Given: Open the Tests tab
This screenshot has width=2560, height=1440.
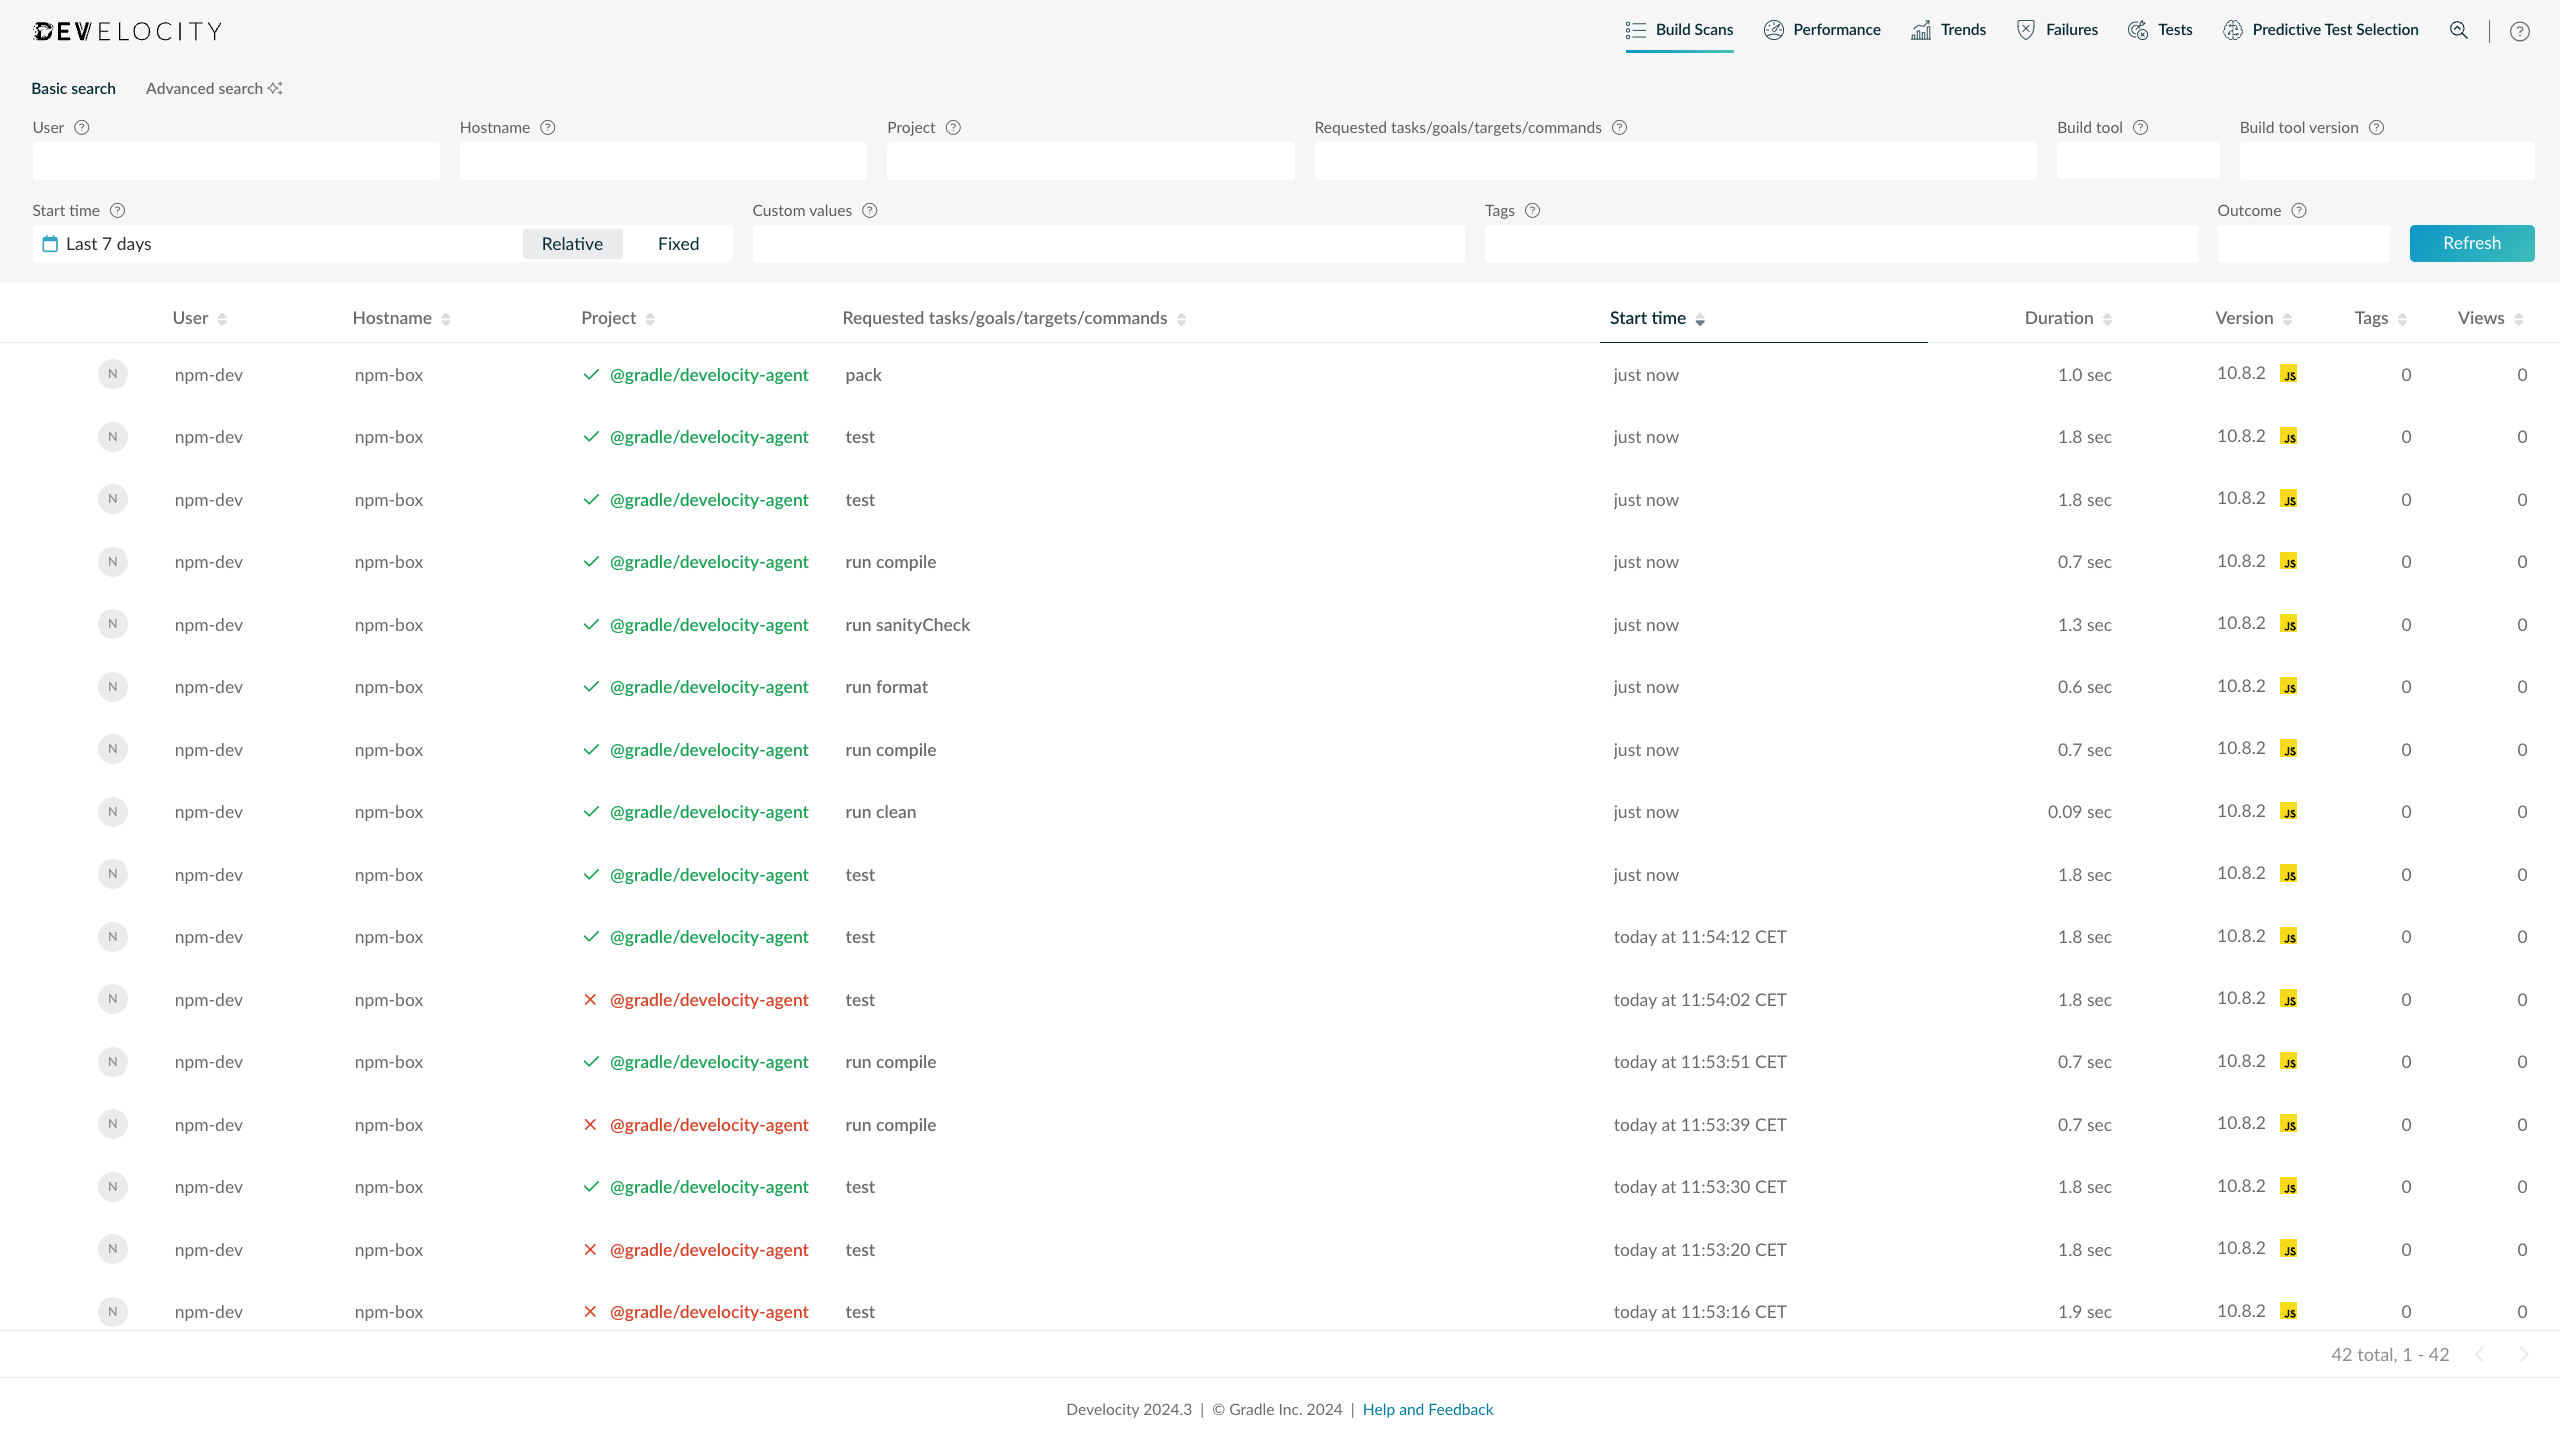Looking at the screenshot, I should [x=2160, y=30].
